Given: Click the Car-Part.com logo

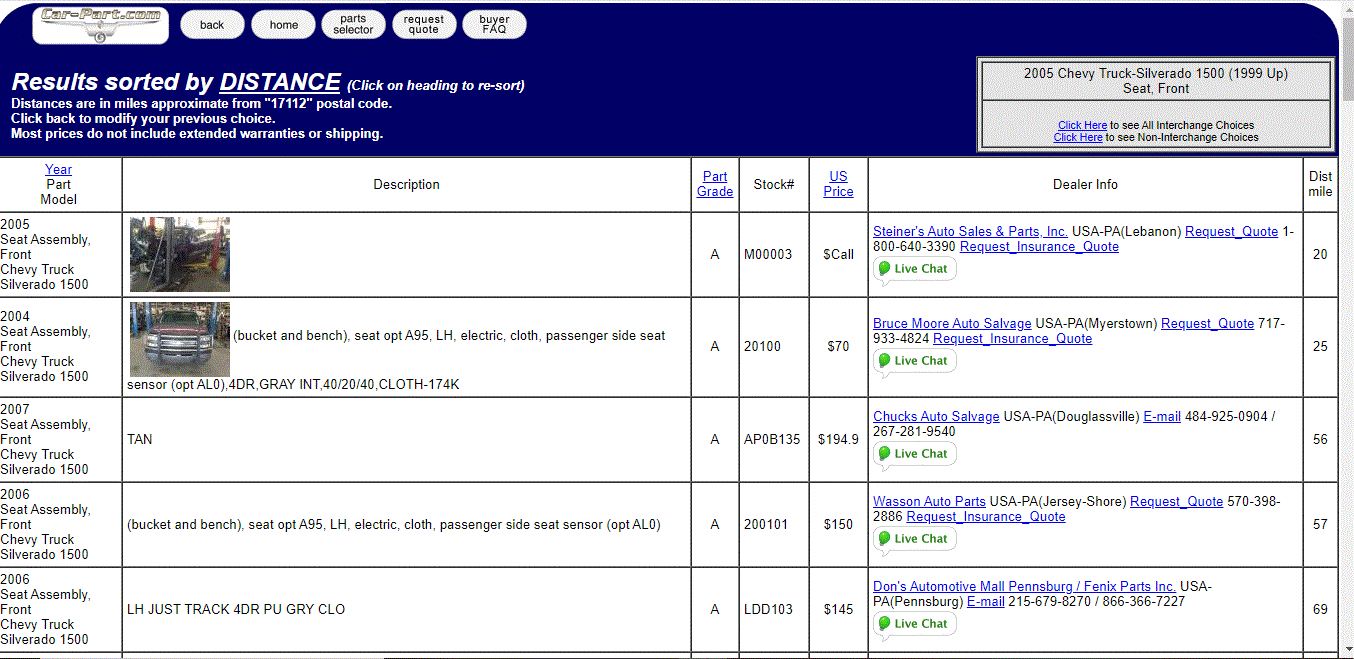Looking at the screenshot, I should pos(100,25).
